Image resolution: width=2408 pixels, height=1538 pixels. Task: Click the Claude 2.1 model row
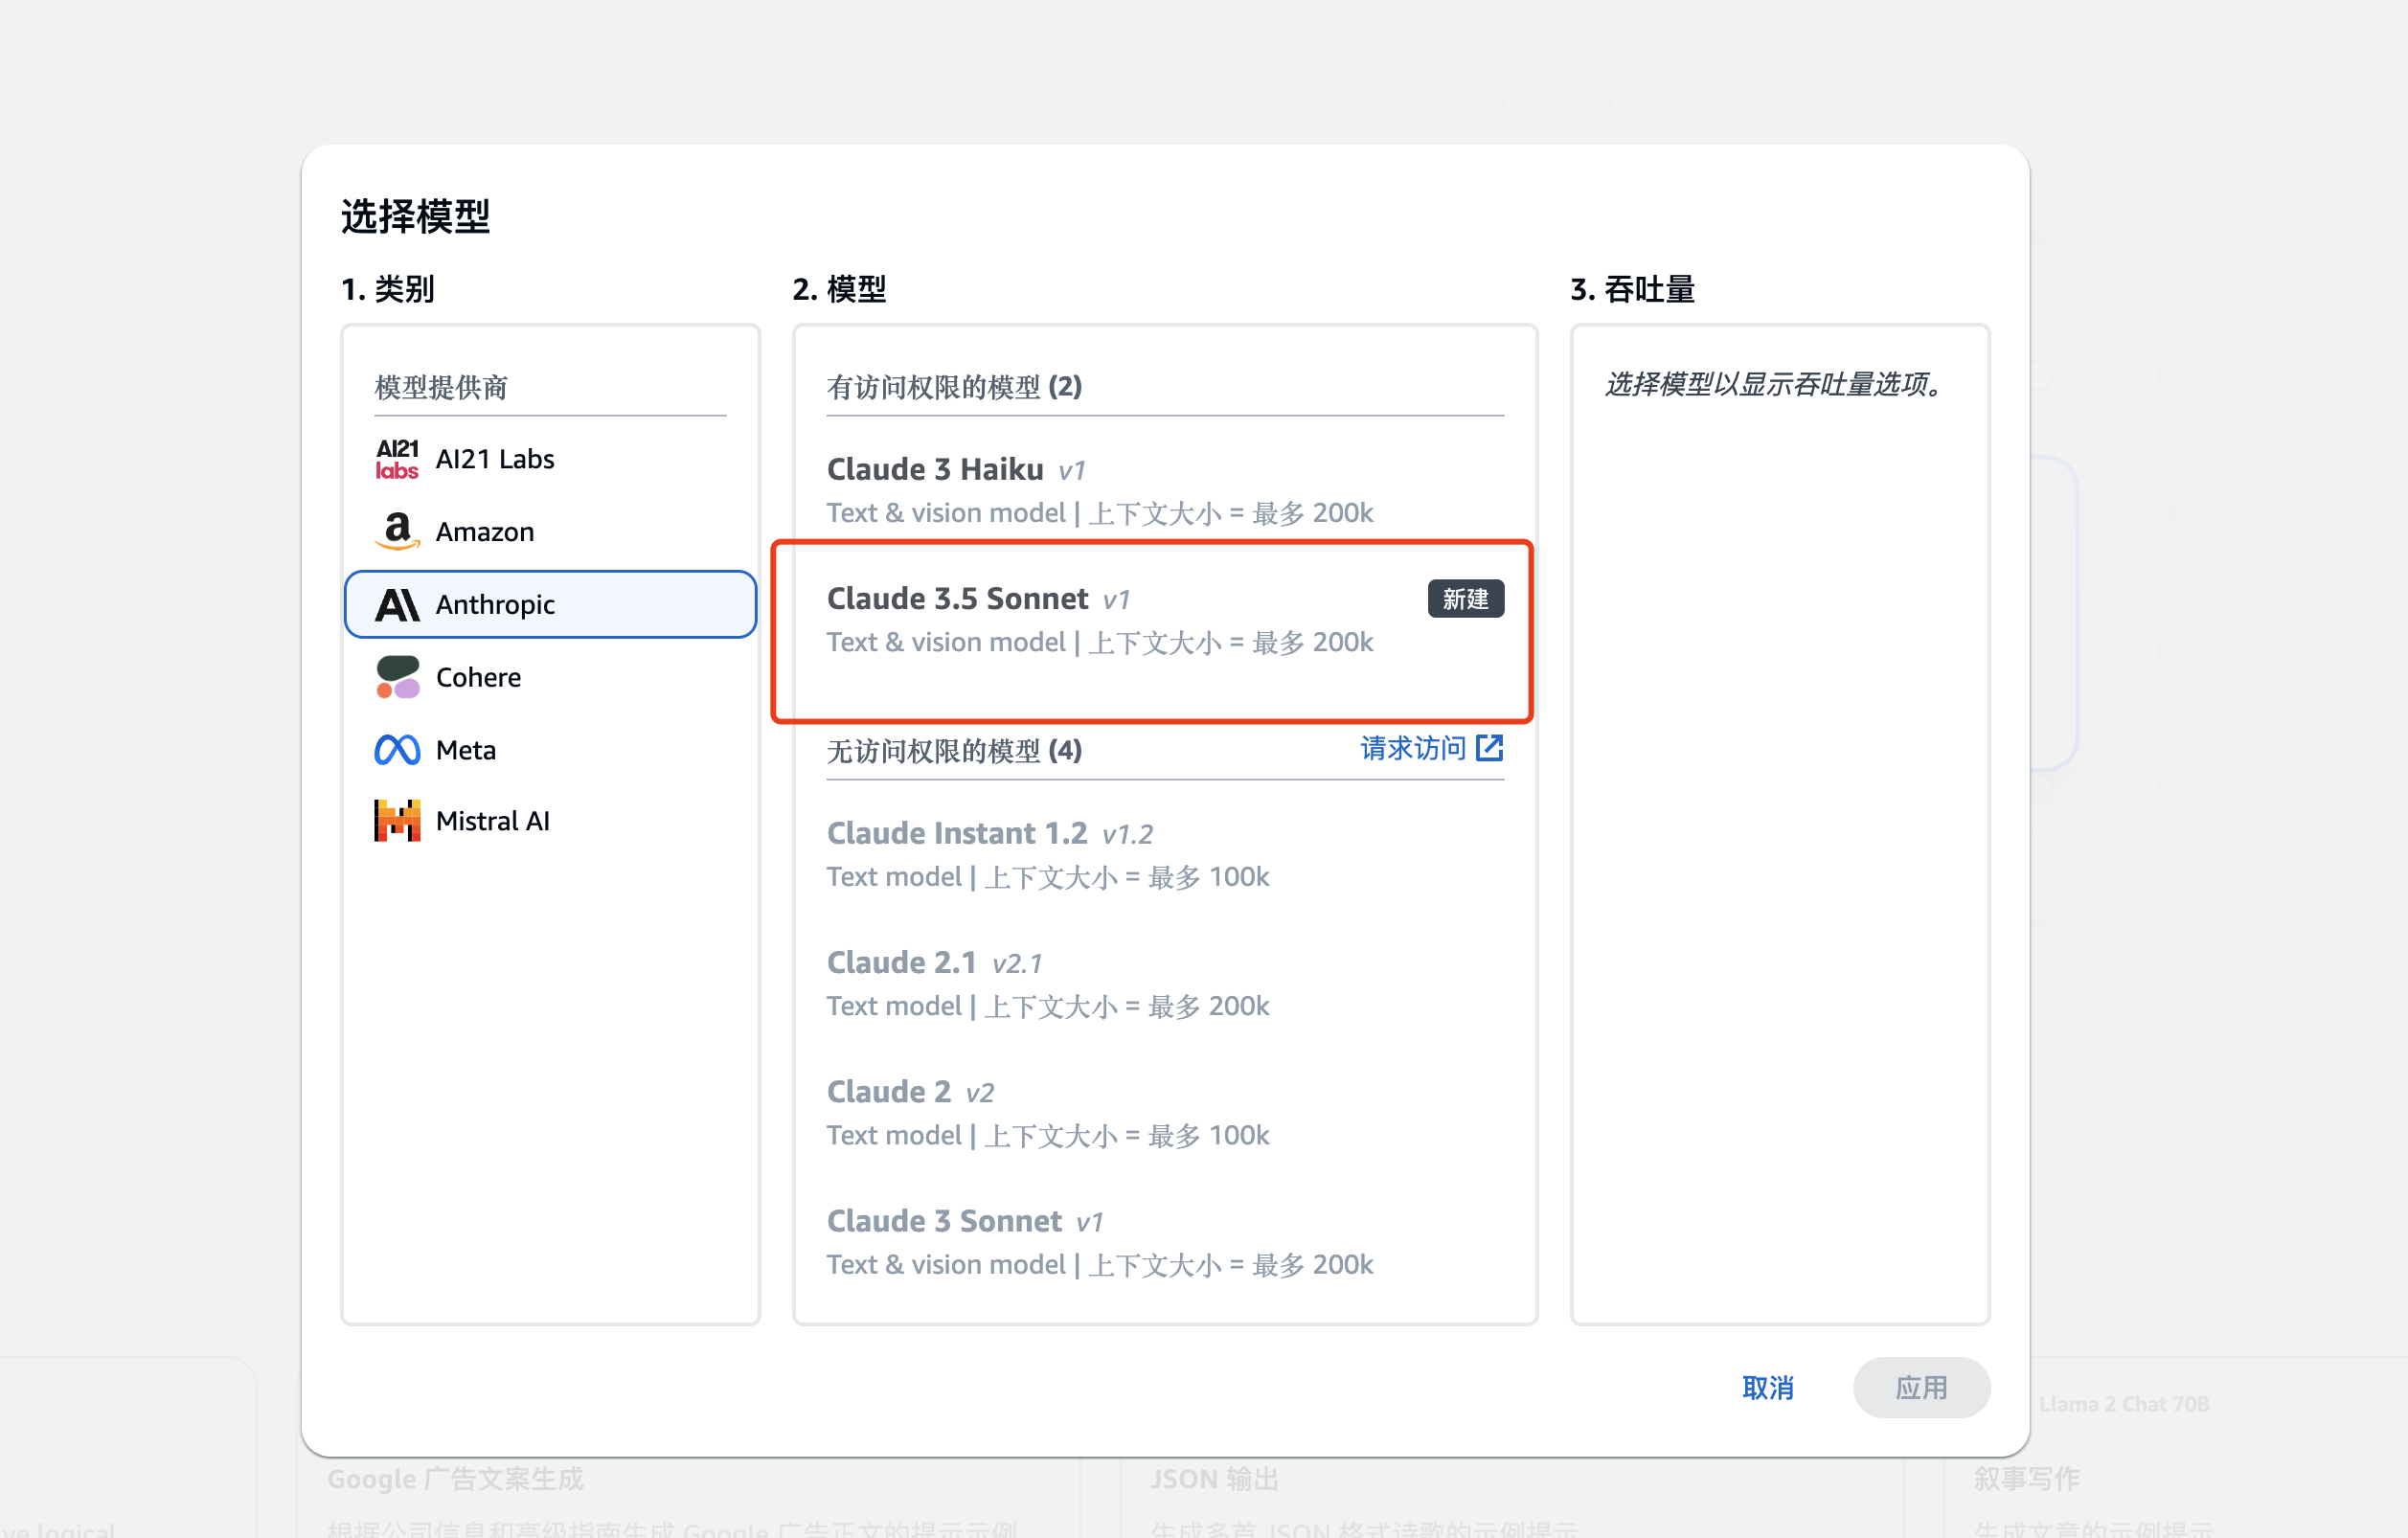click(x=1165, y=983)
